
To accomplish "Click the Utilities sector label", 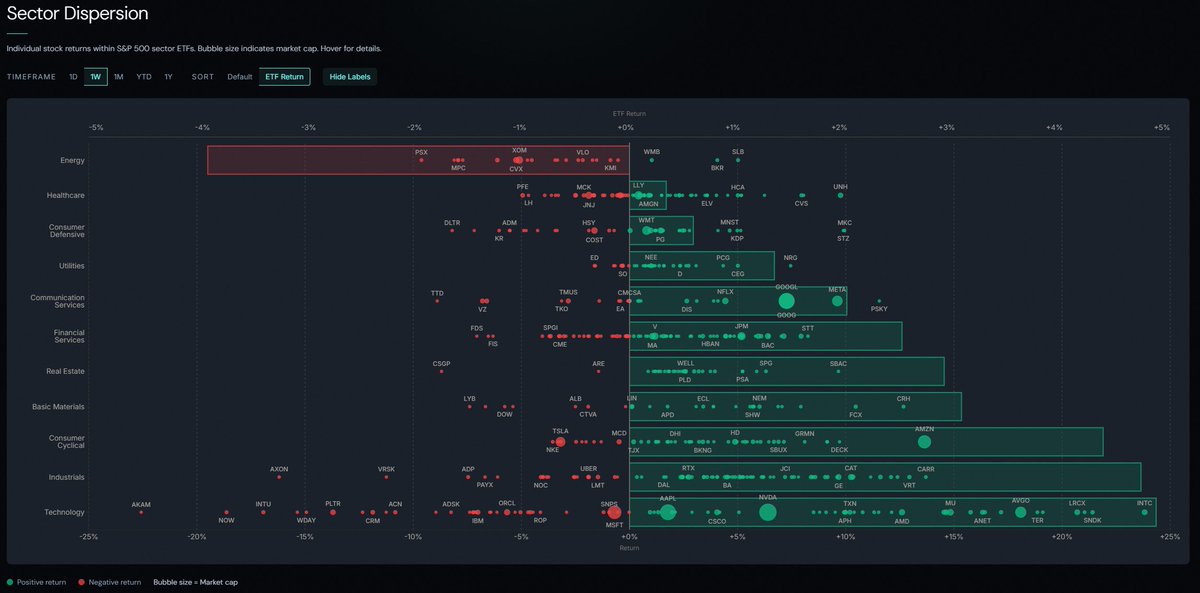I will 72,266.
